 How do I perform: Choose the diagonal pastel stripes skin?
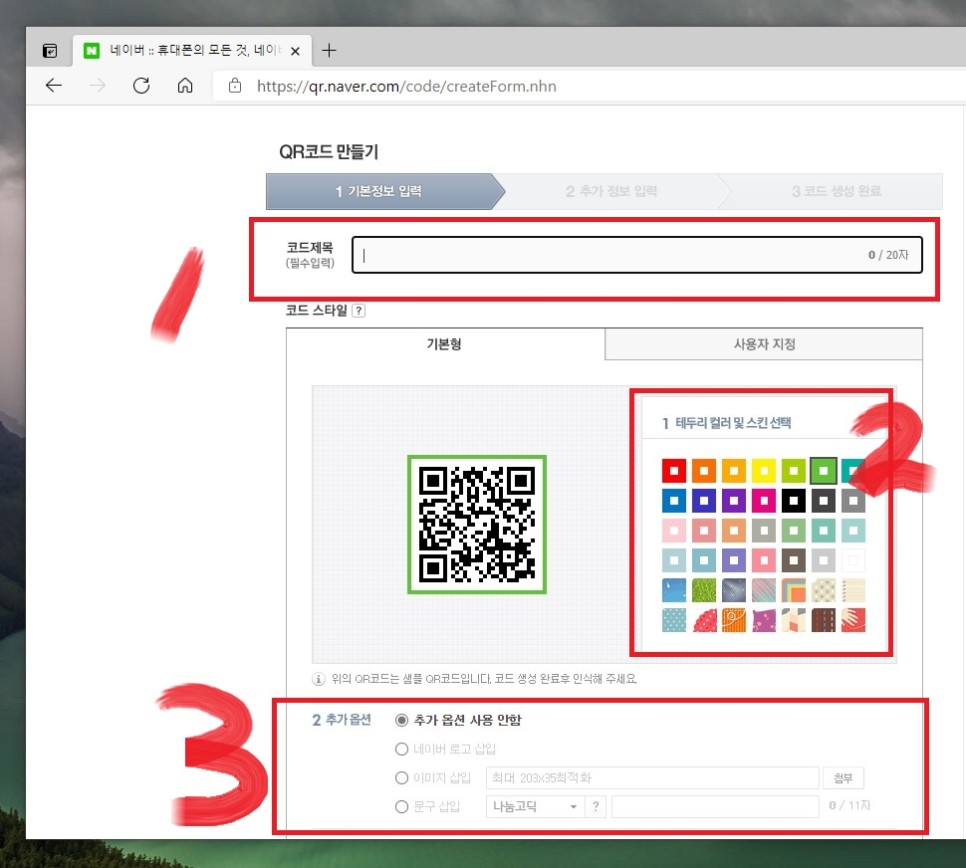763,590
